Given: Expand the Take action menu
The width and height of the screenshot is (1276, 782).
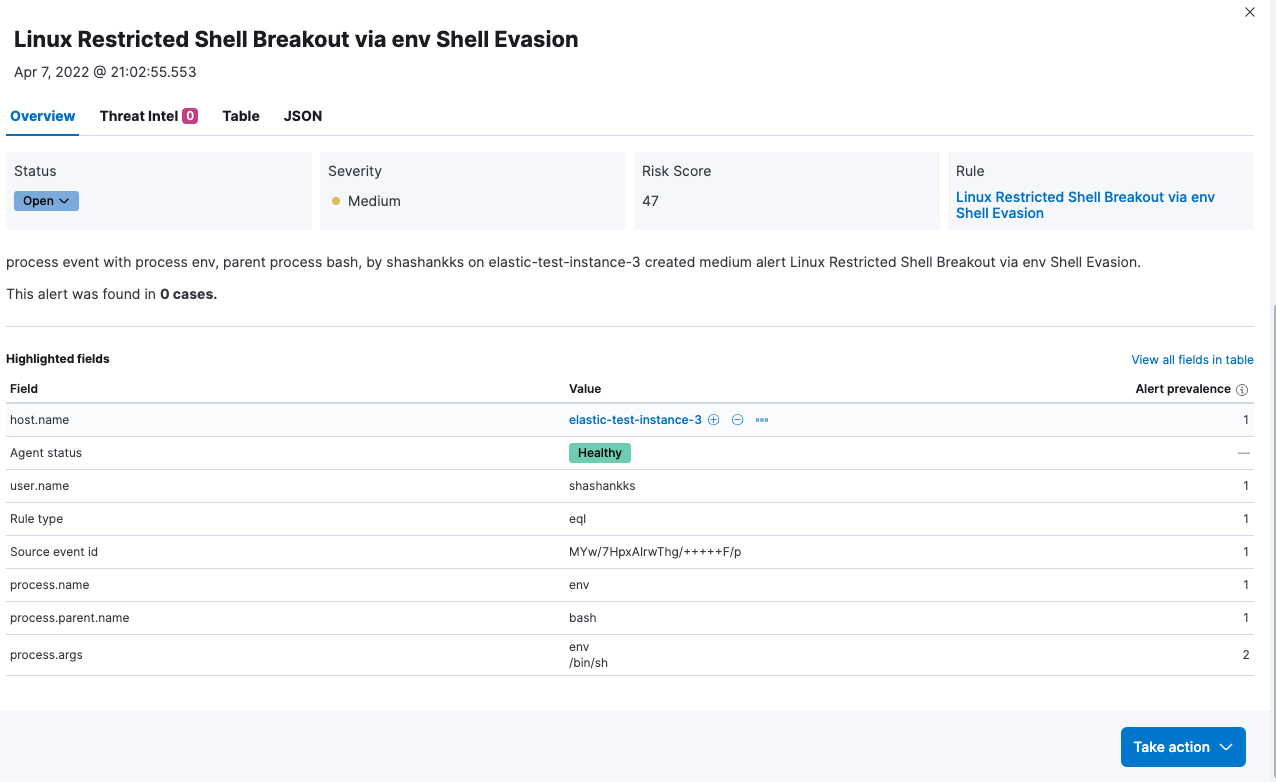Looking at the screenshot, I should click(1183, 747).
